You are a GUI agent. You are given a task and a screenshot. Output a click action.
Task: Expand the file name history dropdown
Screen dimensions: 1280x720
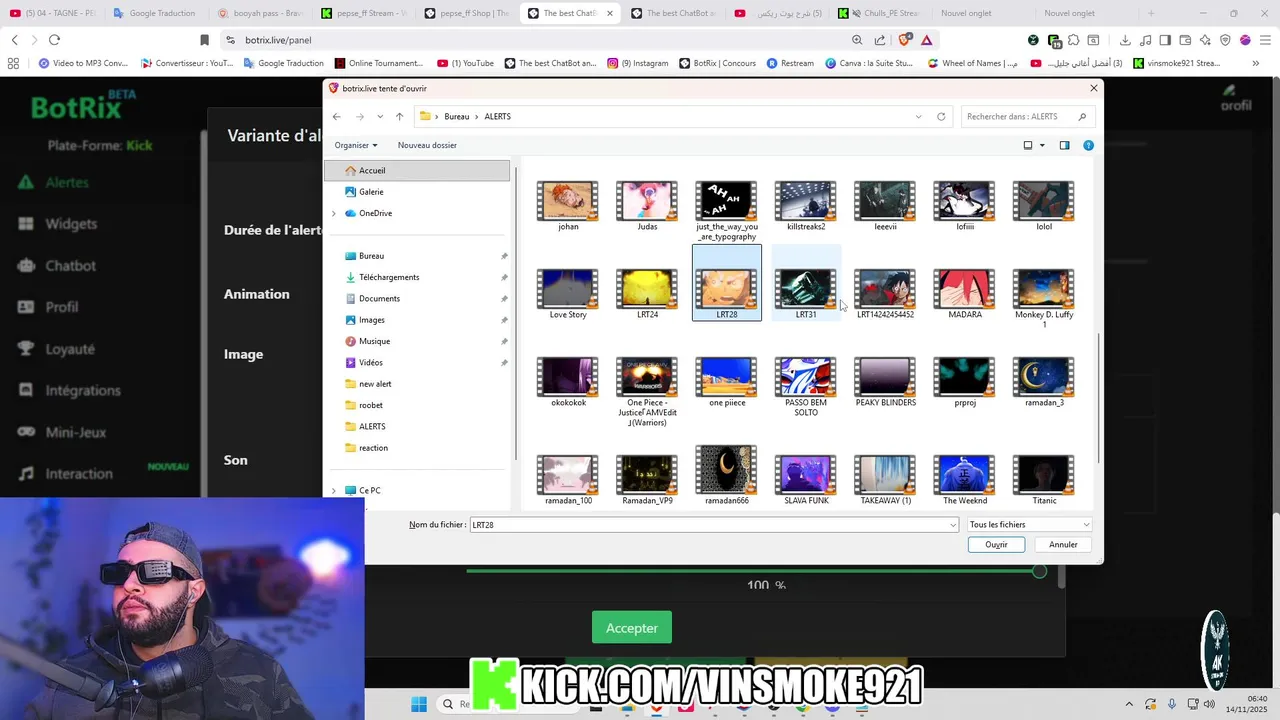[953, 525]
